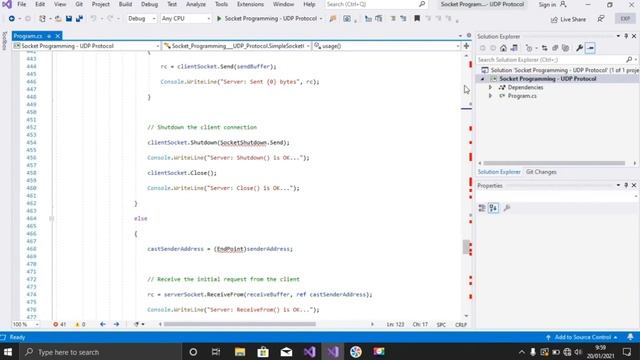Image resolution: width=640 pixels, height=360 pixels.
Task: Open the File menu
Action: 22,4
